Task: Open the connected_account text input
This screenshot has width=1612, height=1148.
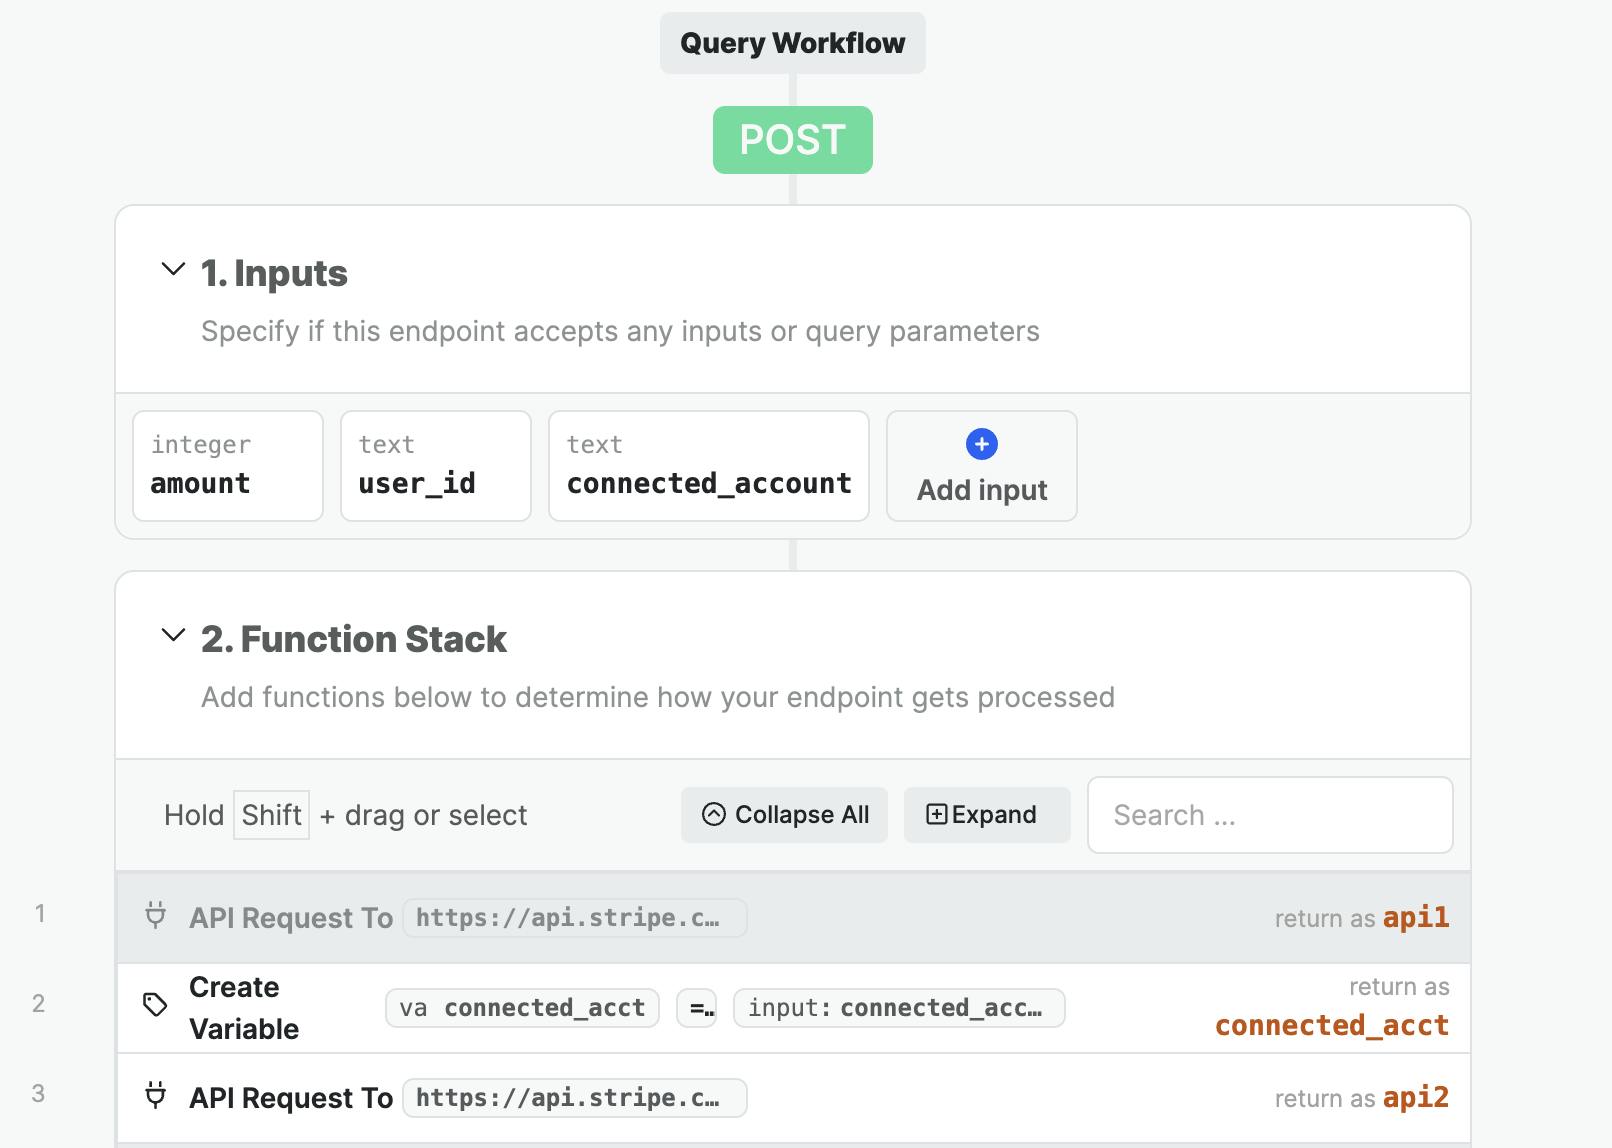Action: tap(708, 466)
